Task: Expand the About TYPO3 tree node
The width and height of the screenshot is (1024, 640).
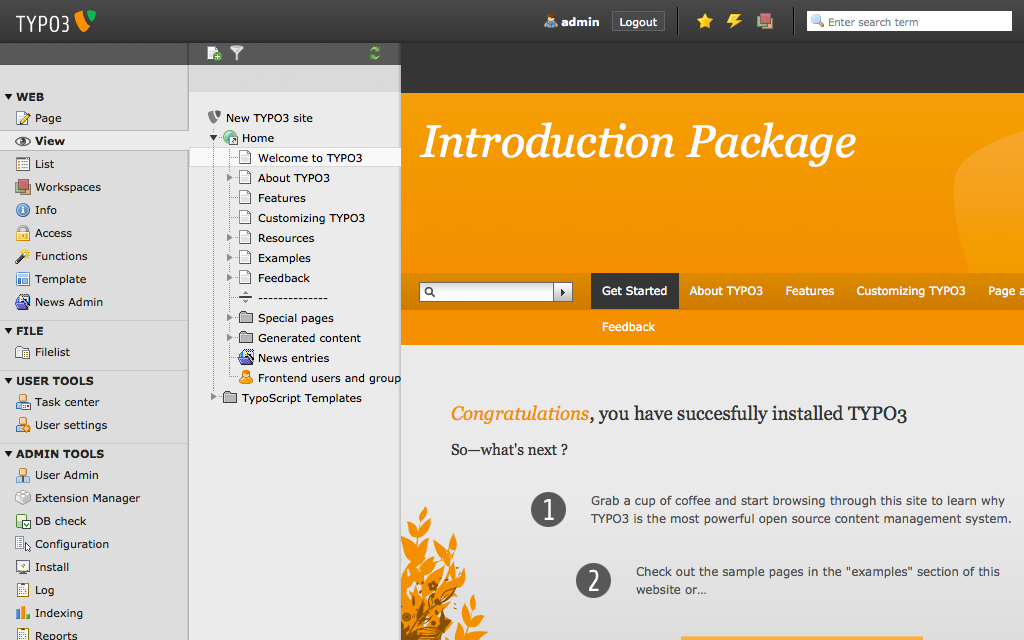Action: tap(230, 178)
